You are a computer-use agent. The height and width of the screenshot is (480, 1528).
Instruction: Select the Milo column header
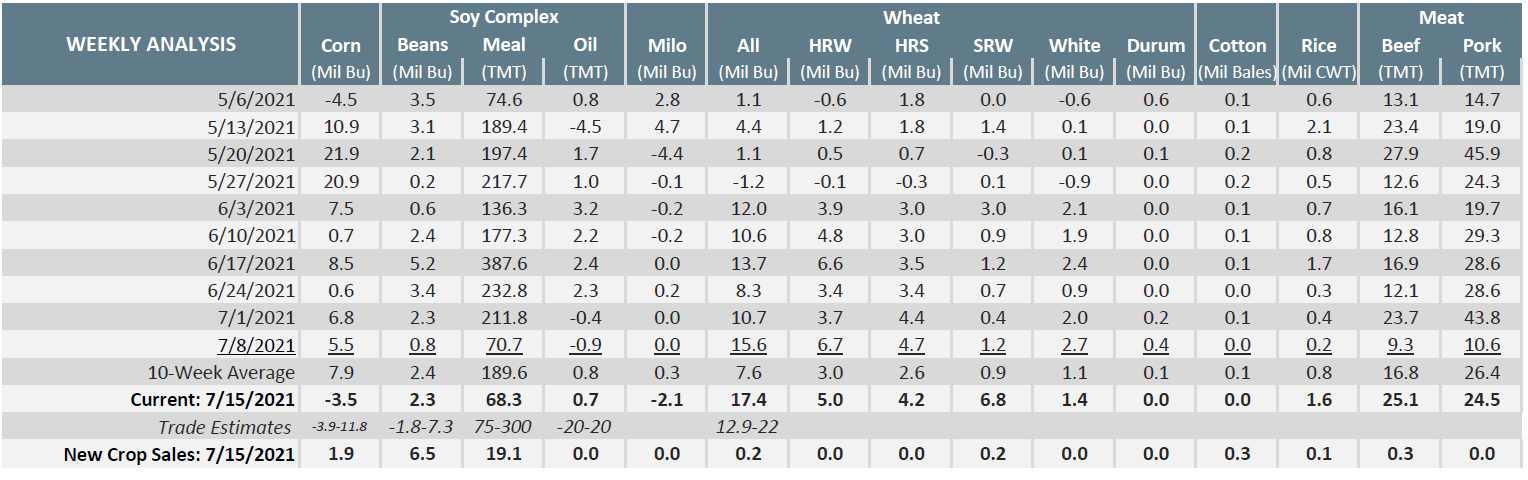coord(666,46)
